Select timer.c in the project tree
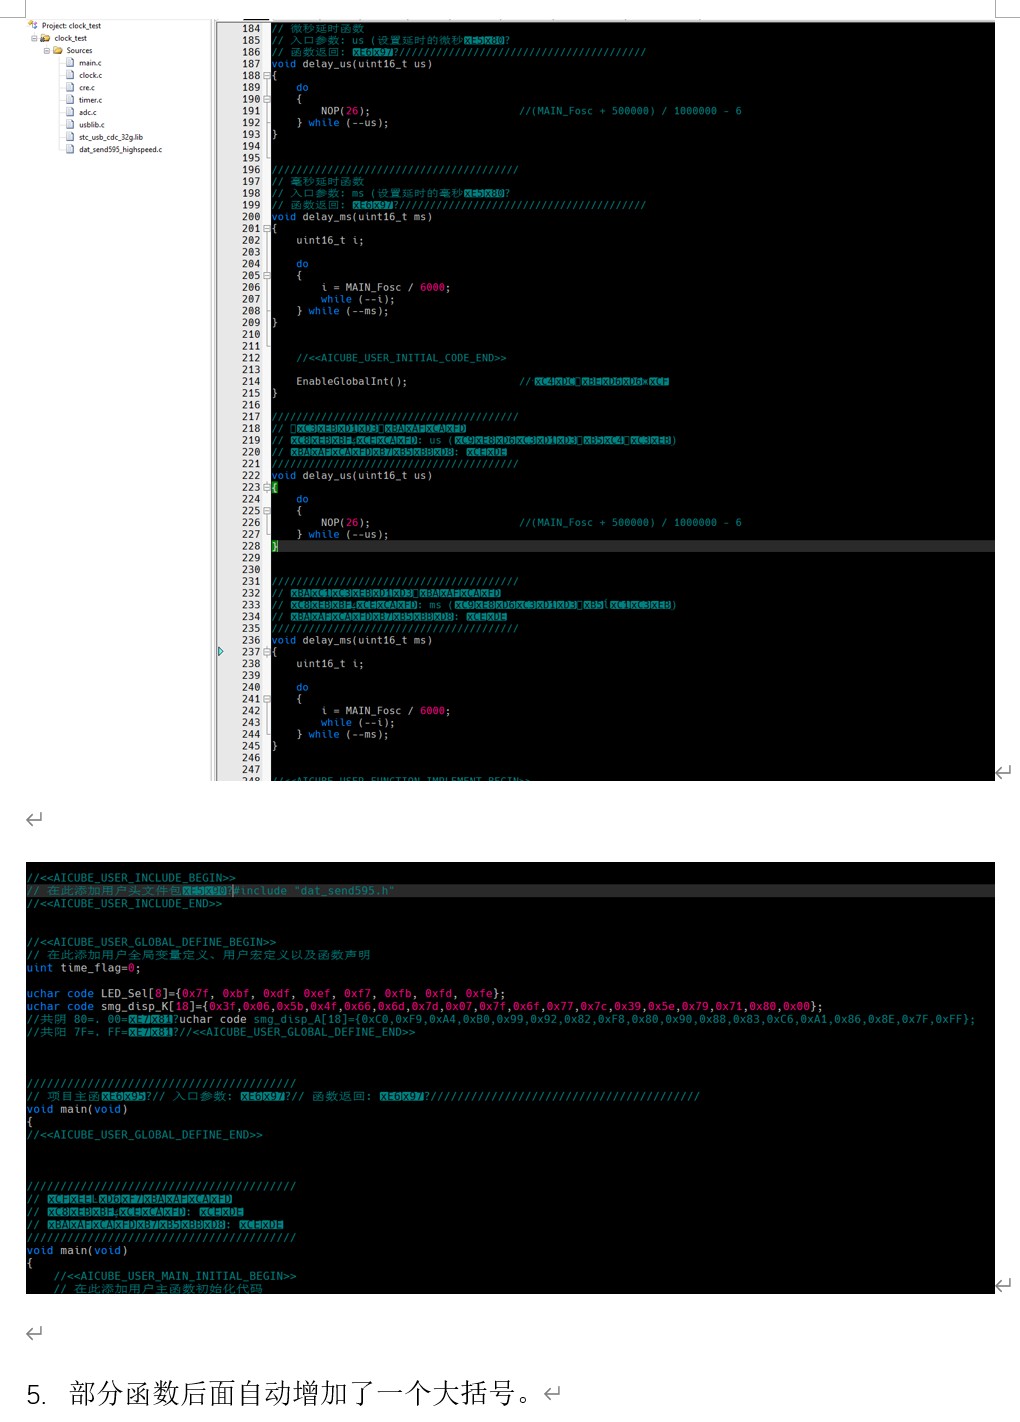Image resolution: width=1020 pixels, height=1422 pixels. pyautogui.click(x=91, y=100)
